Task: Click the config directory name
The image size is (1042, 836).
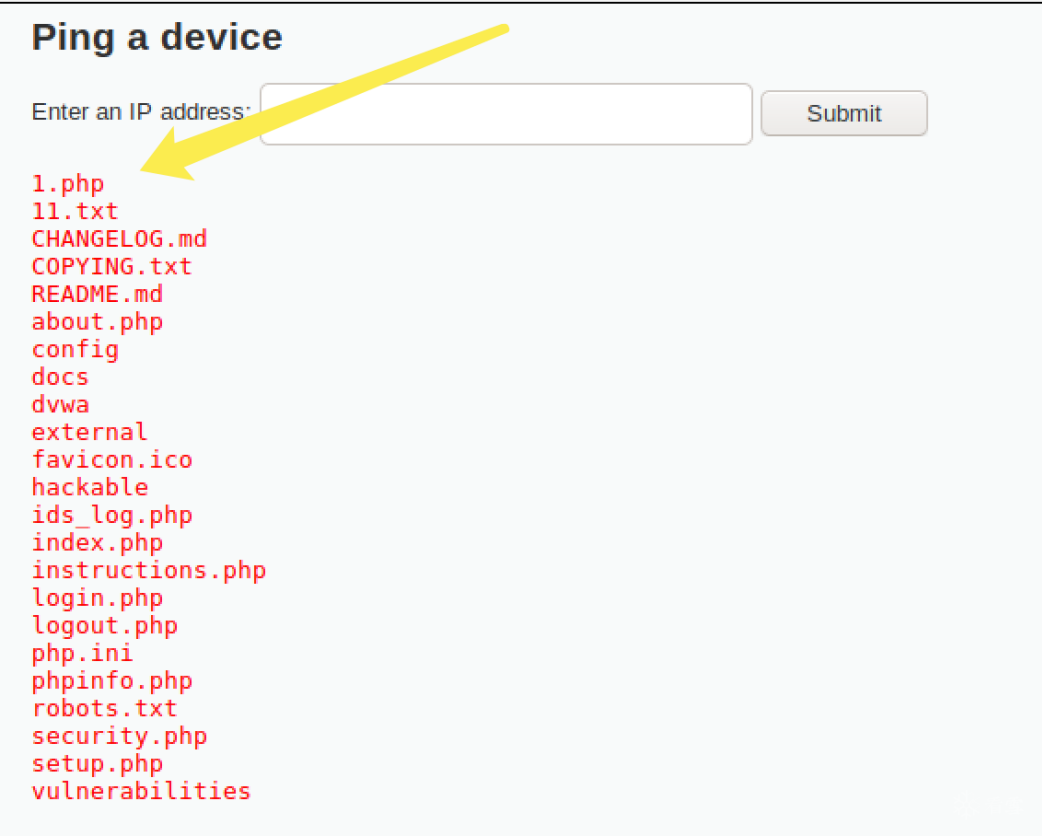Action: [75, 350]
